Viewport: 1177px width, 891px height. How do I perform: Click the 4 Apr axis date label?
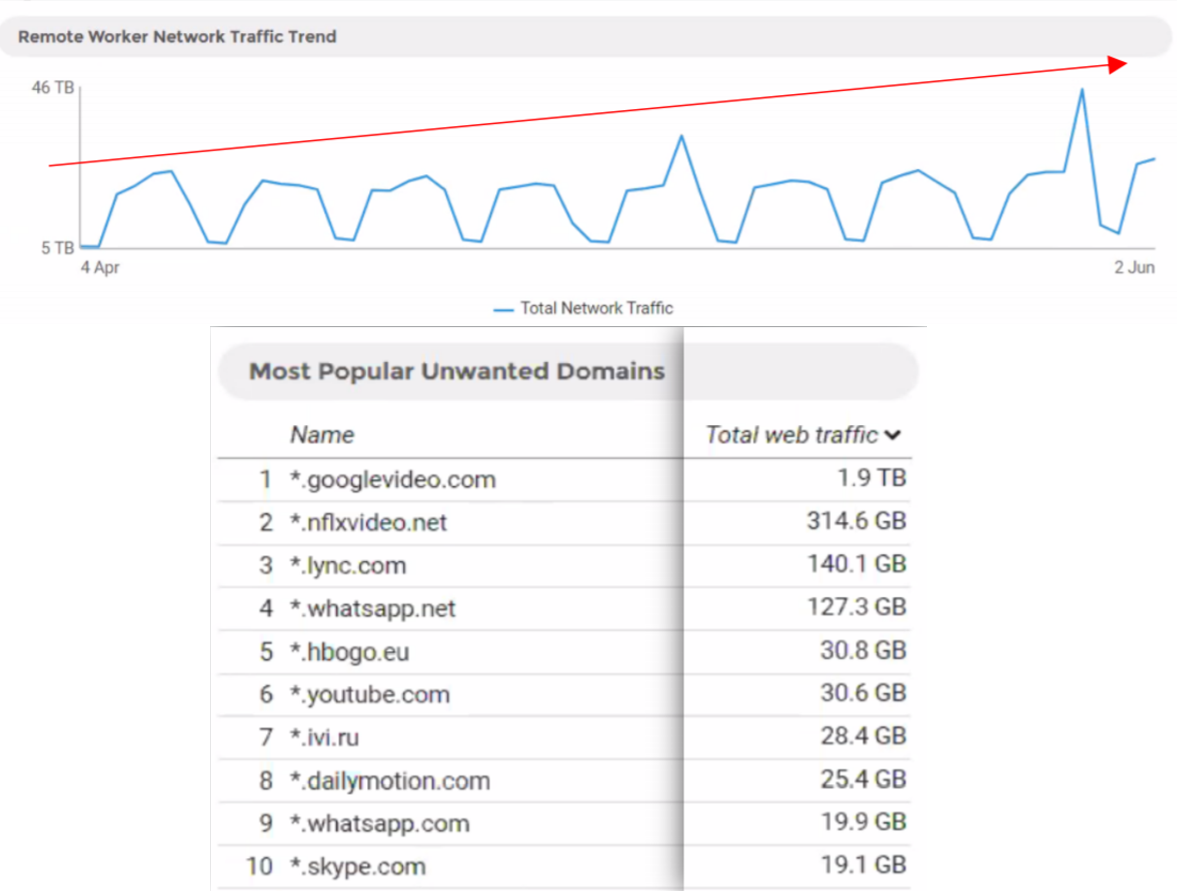tap(100, 268)
